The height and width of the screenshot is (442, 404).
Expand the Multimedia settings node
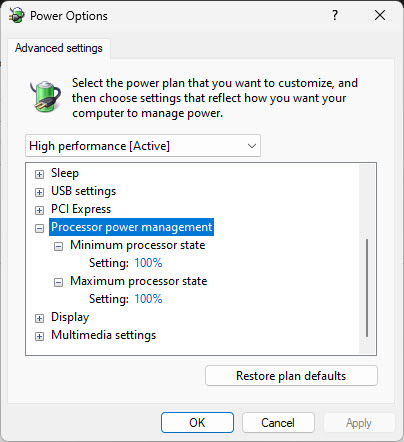click(x=39, y=336)
